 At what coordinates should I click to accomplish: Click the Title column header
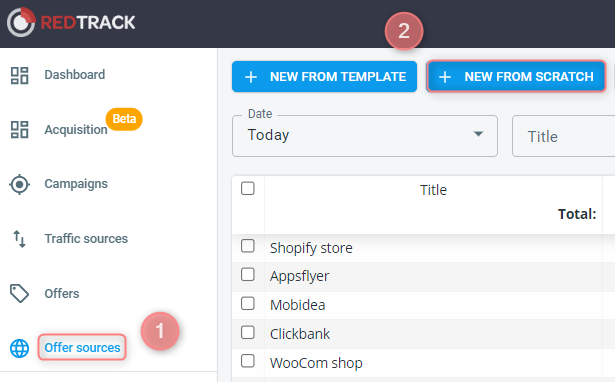coord(433,190)
